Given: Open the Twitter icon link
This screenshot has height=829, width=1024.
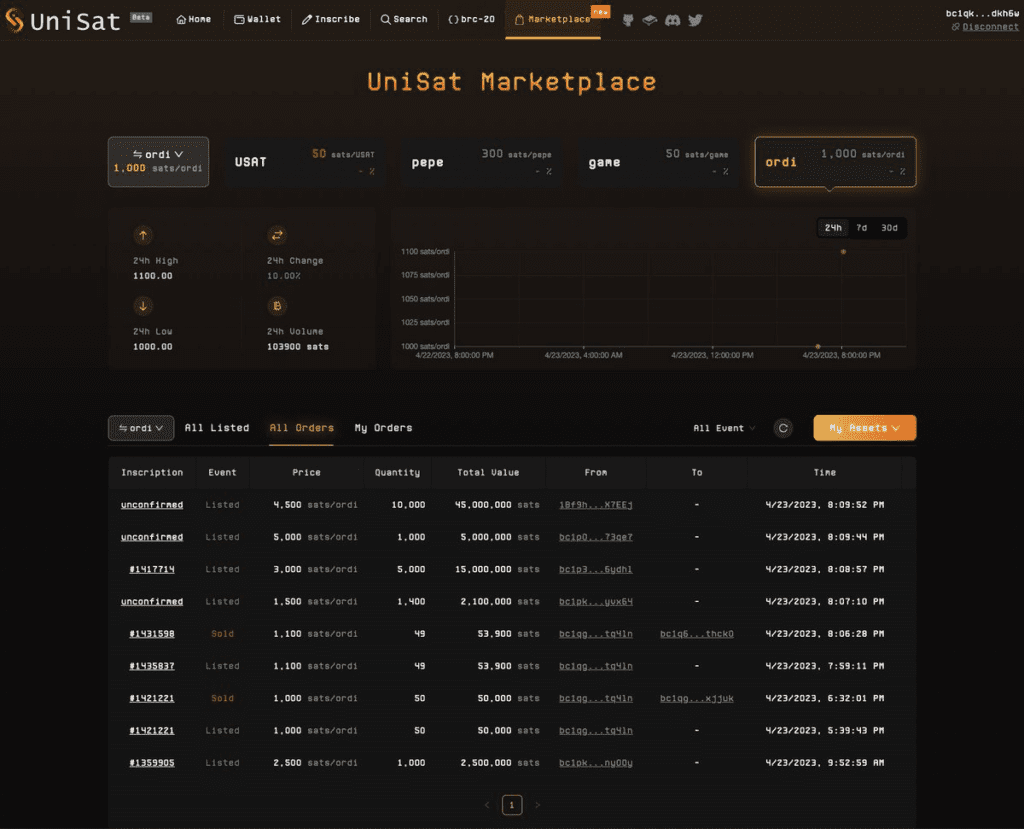Looking at the screenshot, I should point(696,20).
